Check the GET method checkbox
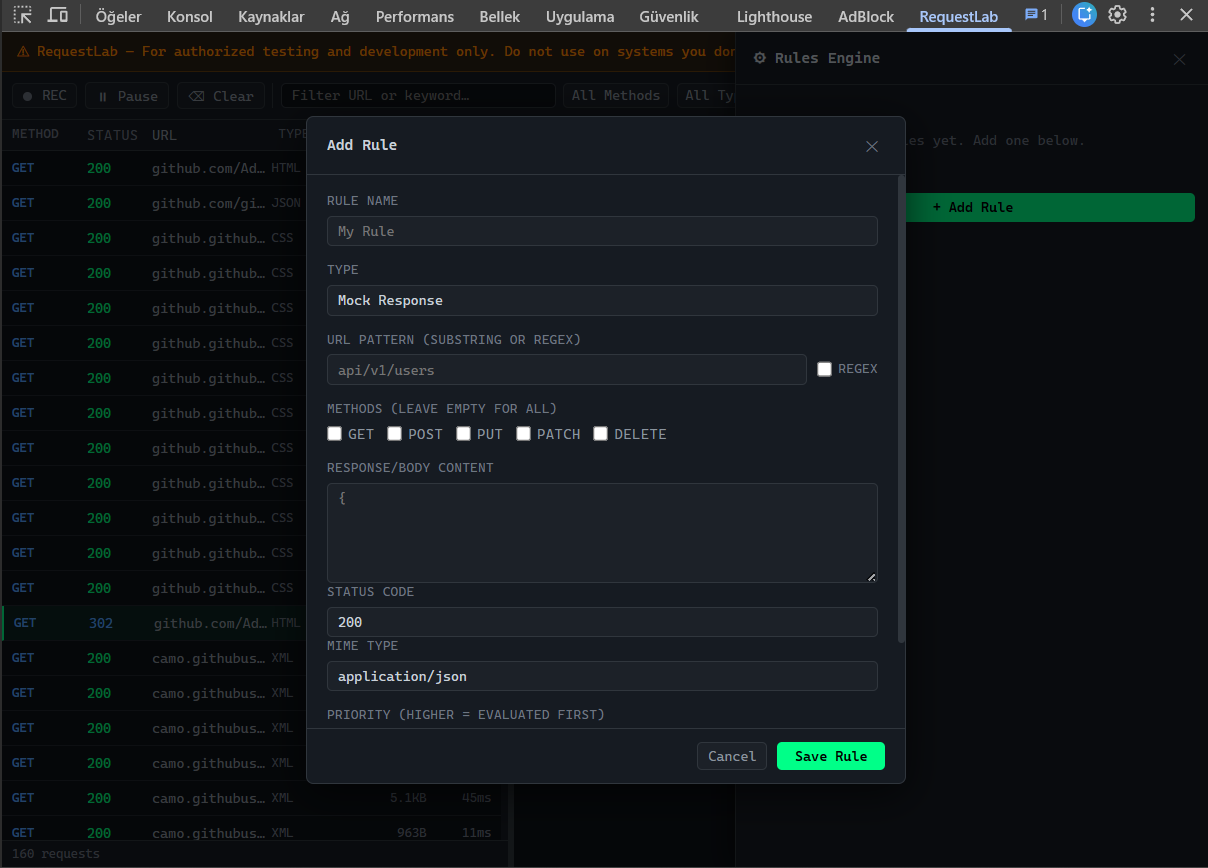 pyautogui.click(x=335, y=434)
